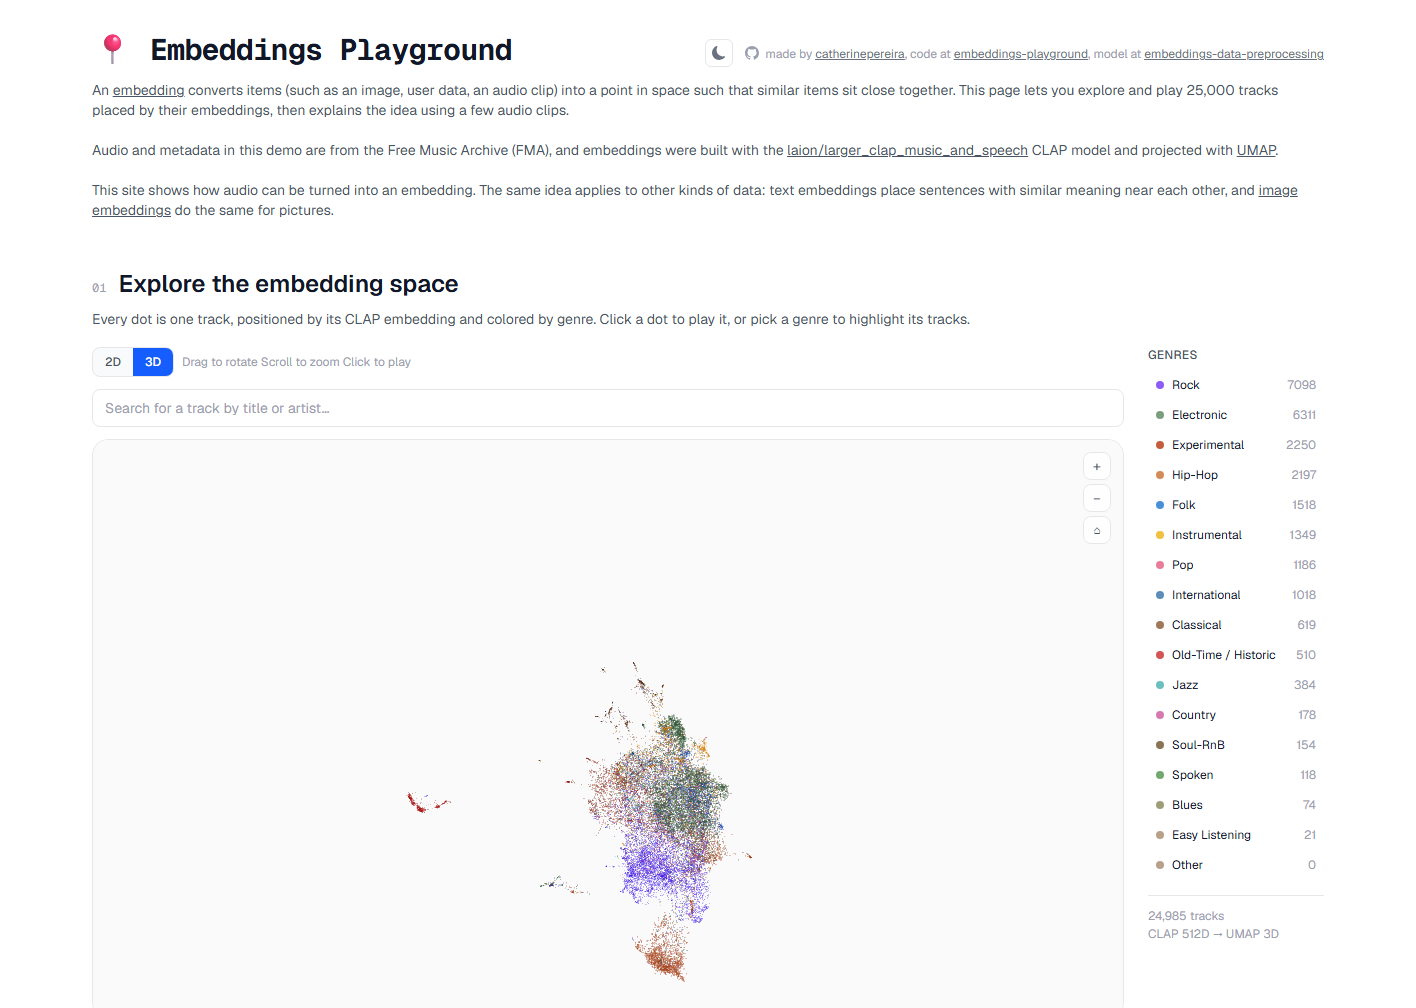Open the UMAP link

1256,150
